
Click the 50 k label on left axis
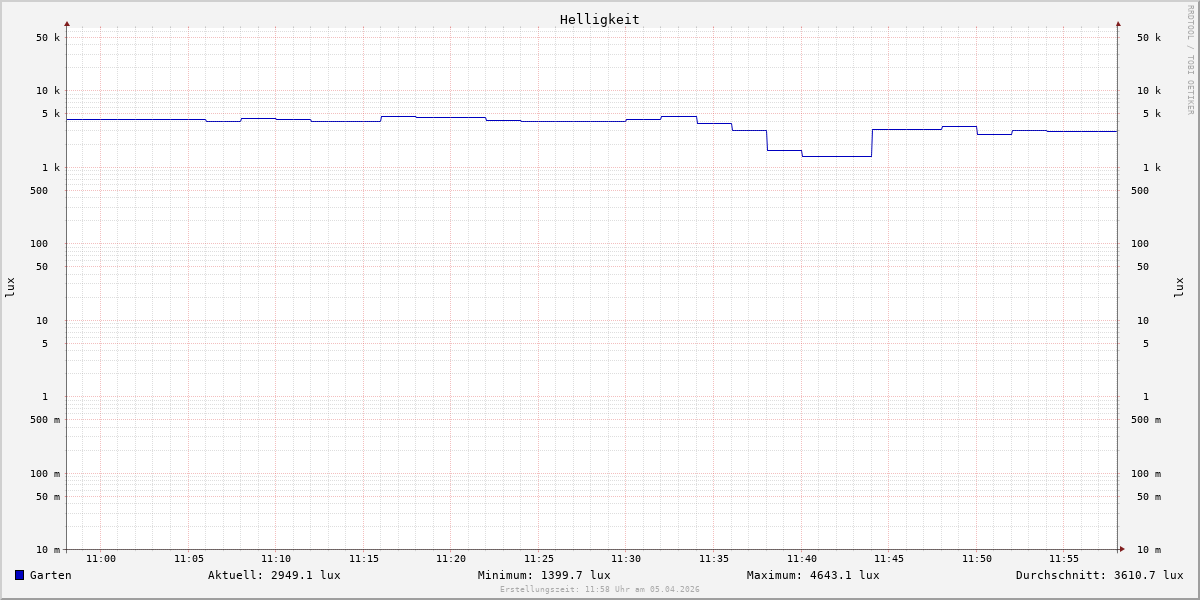tap(48, 38)
